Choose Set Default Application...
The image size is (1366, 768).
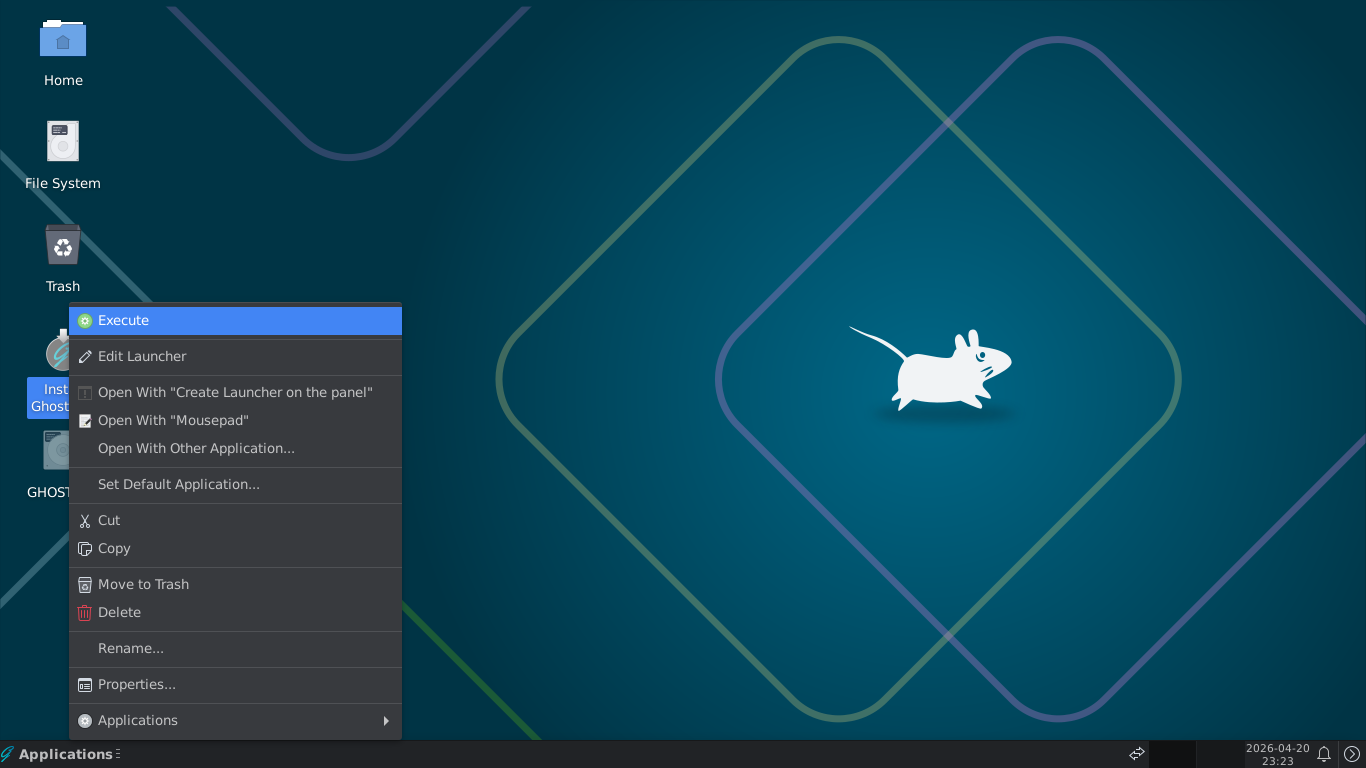pos(235,485)
